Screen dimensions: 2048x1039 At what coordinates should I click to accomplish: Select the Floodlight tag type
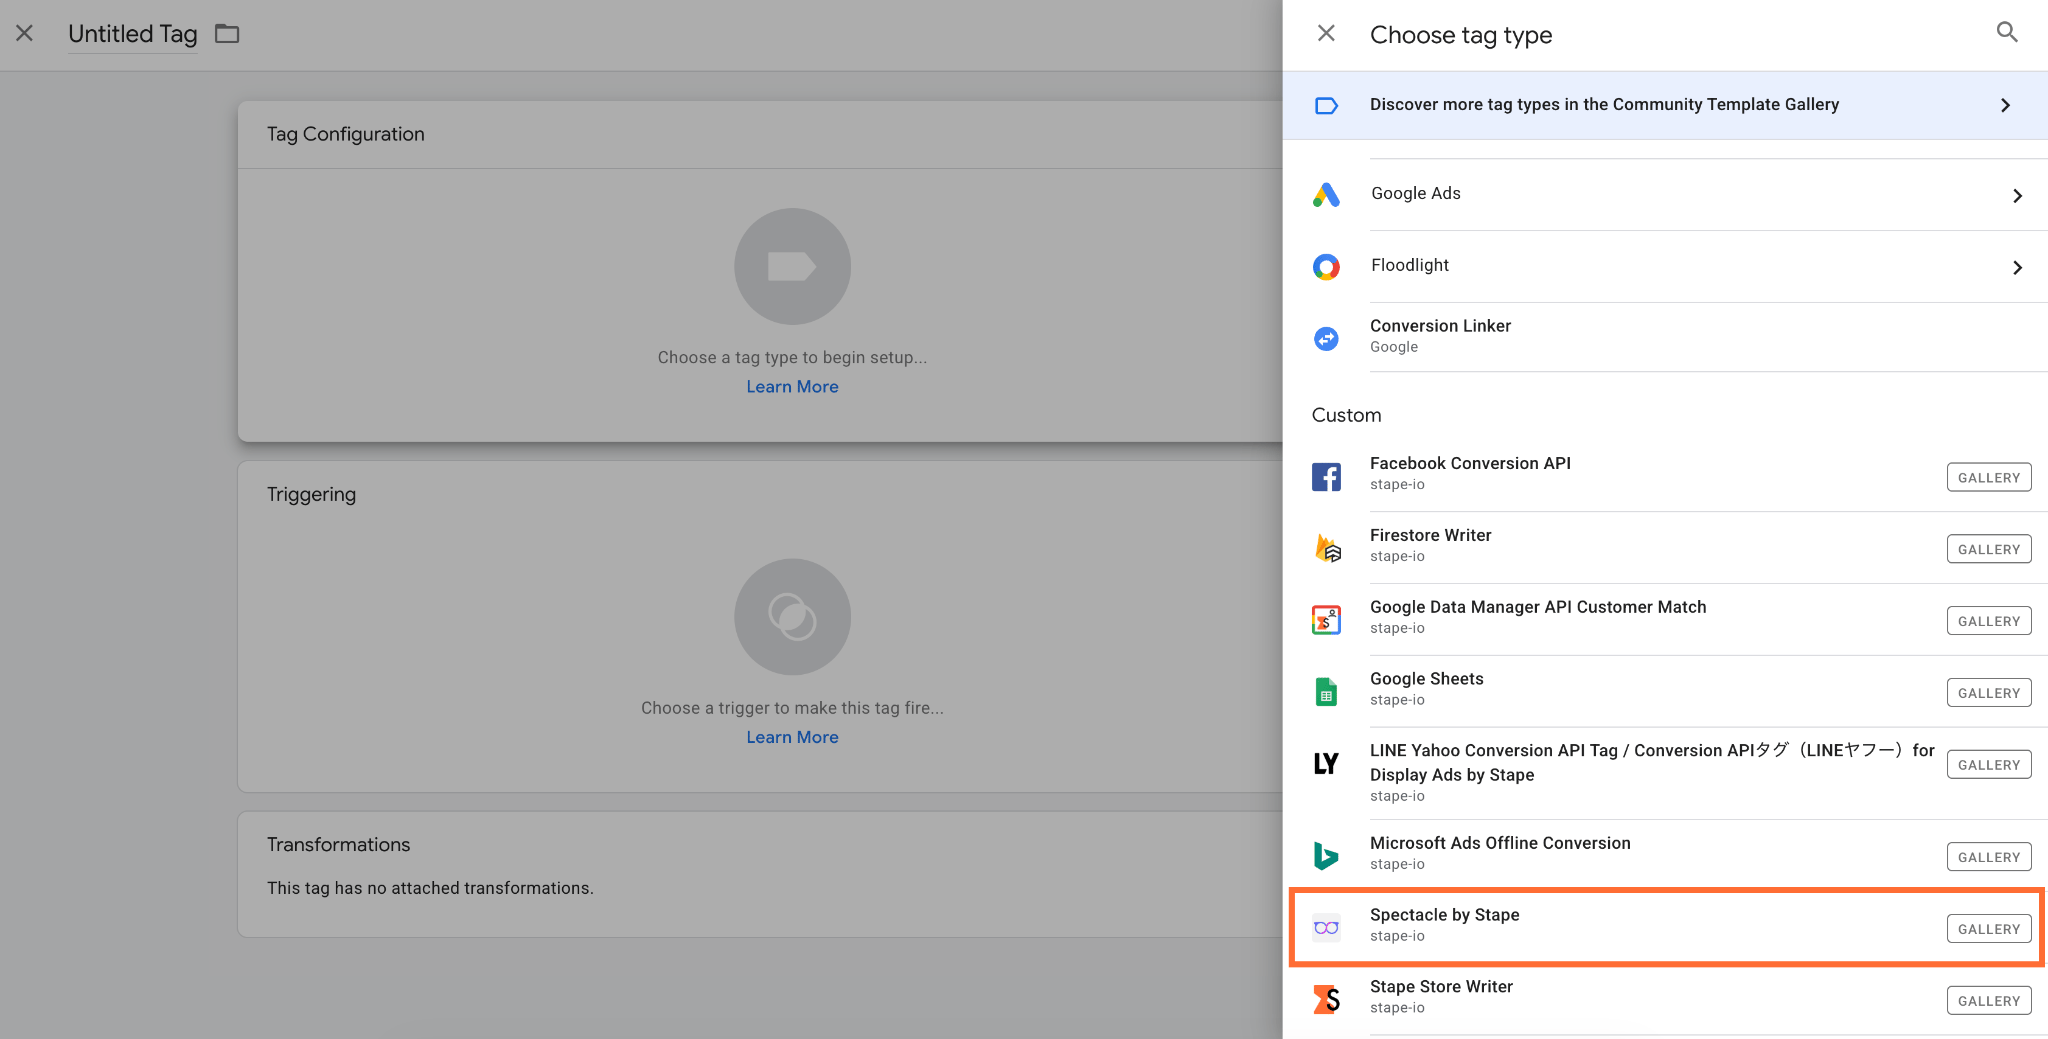click(1665, 267)
